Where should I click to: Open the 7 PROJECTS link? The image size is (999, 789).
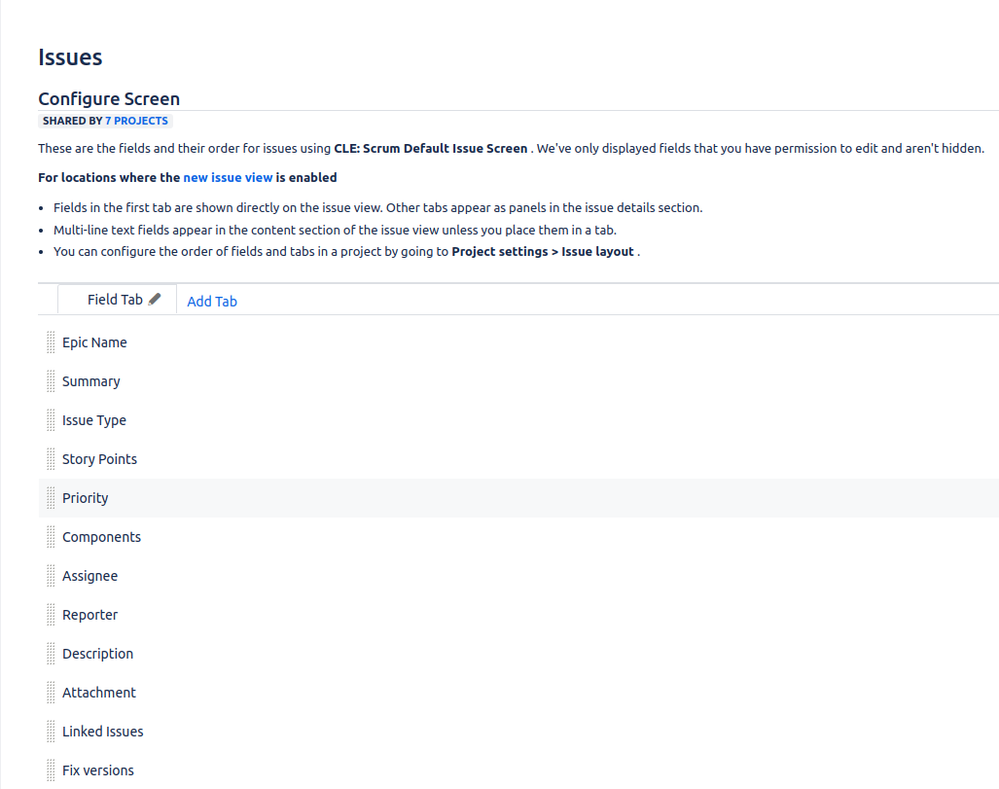click(137, 120)
